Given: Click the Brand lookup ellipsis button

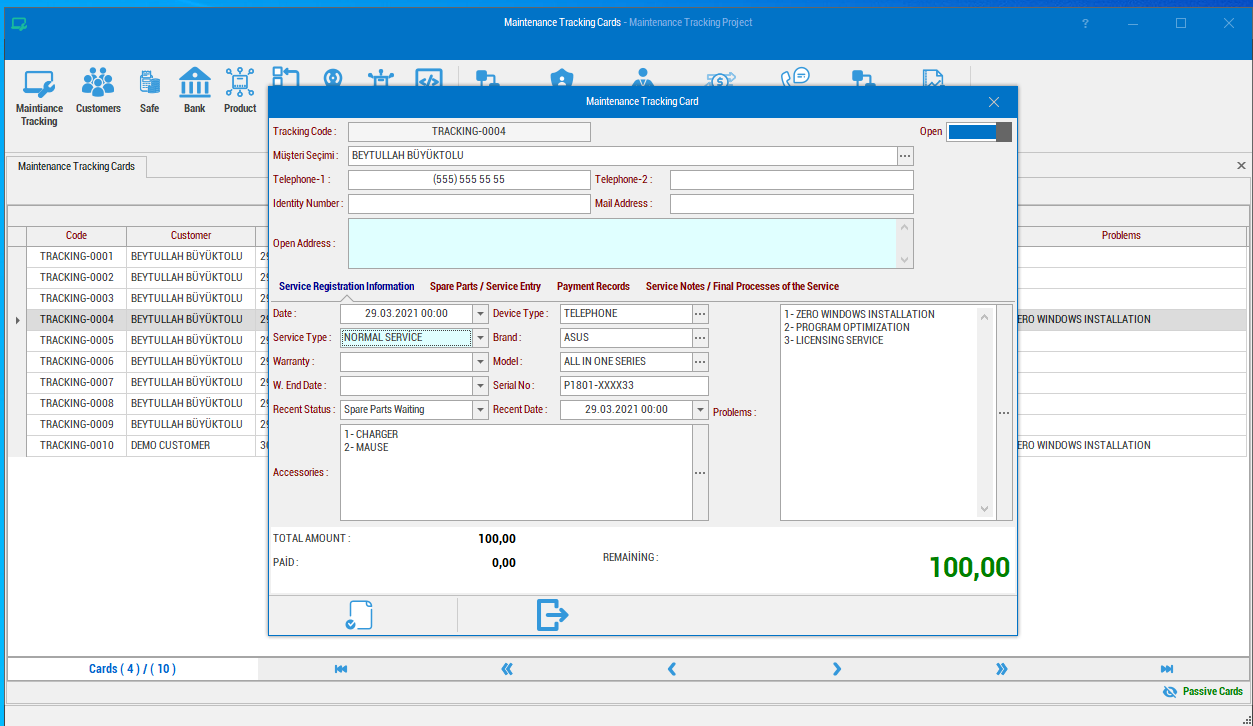Looking at the screenshot, I should 700,338.
